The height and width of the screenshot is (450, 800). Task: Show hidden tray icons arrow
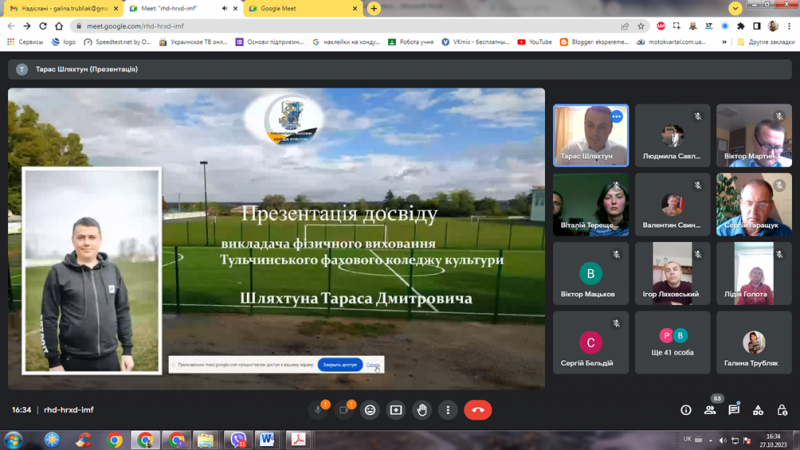tap(711, 440)
